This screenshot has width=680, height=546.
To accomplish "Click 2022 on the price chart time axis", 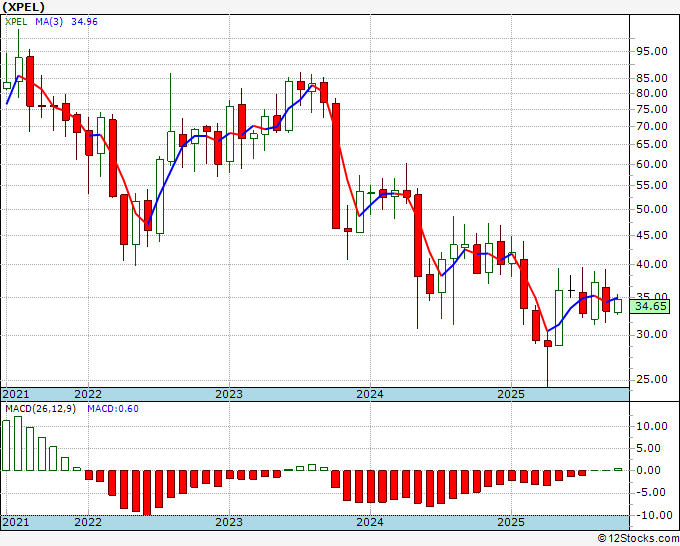I will [x=88, y=394].
